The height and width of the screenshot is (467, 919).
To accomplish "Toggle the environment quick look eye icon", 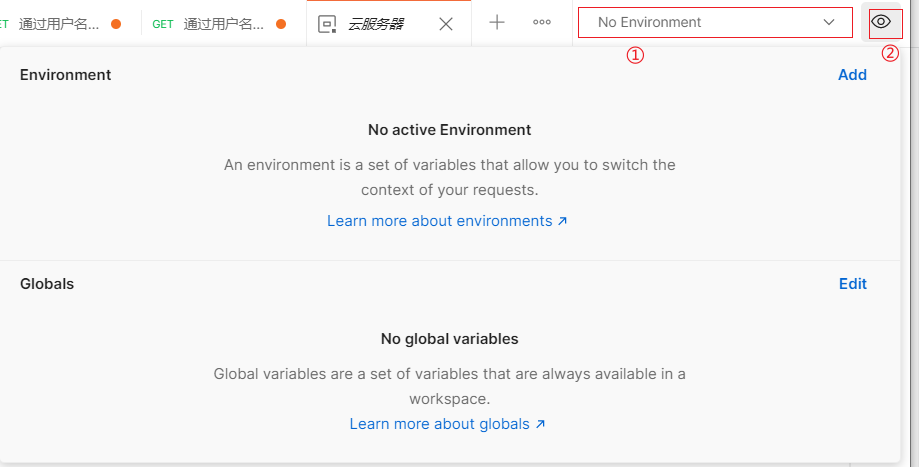I will [881, 22].
